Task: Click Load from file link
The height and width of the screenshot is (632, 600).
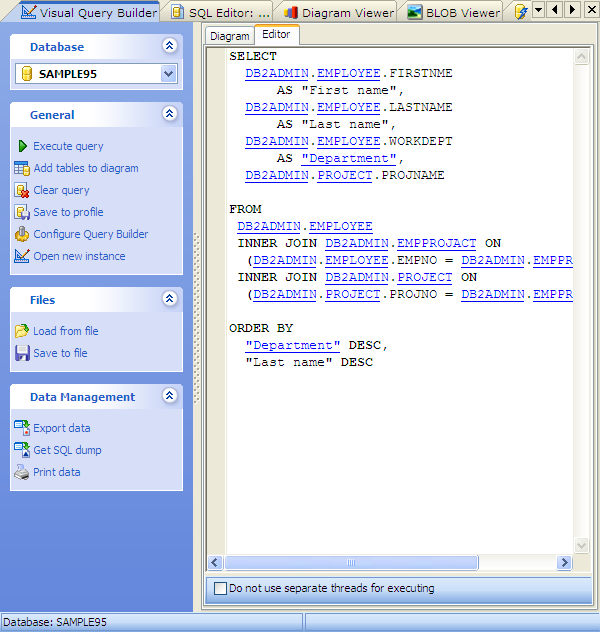Action: coord(66,331)
